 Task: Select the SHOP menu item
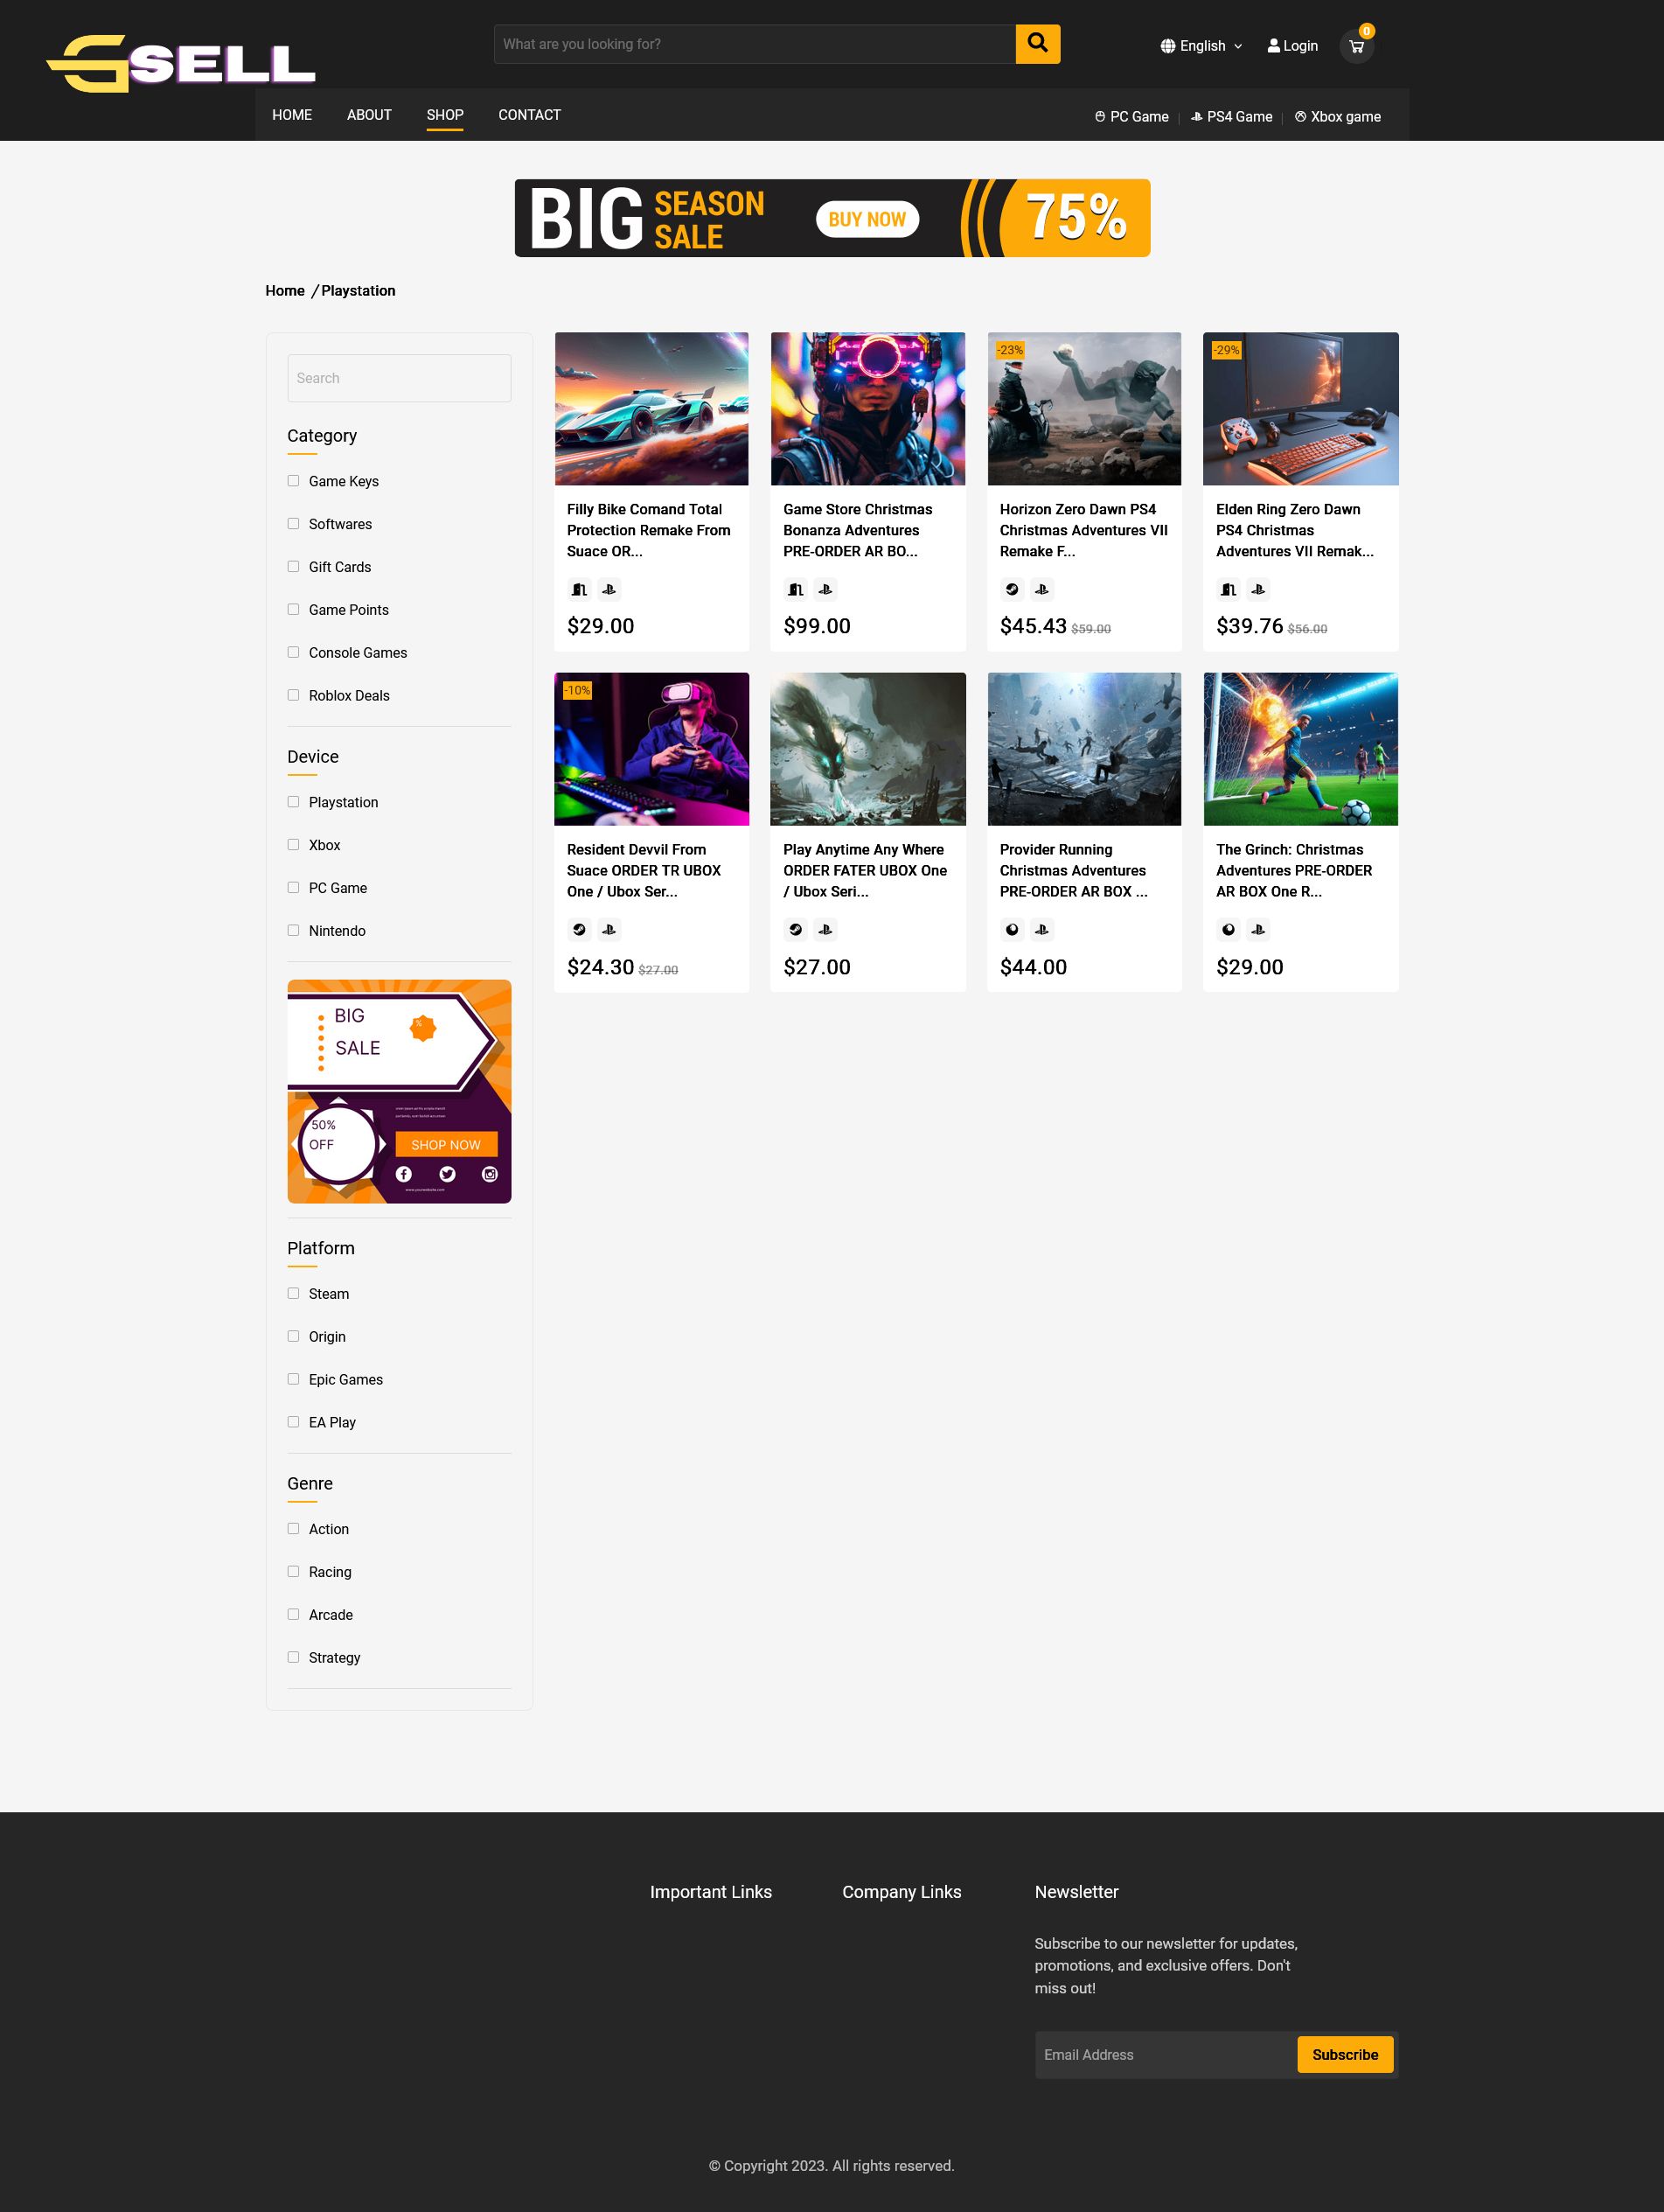445,115
